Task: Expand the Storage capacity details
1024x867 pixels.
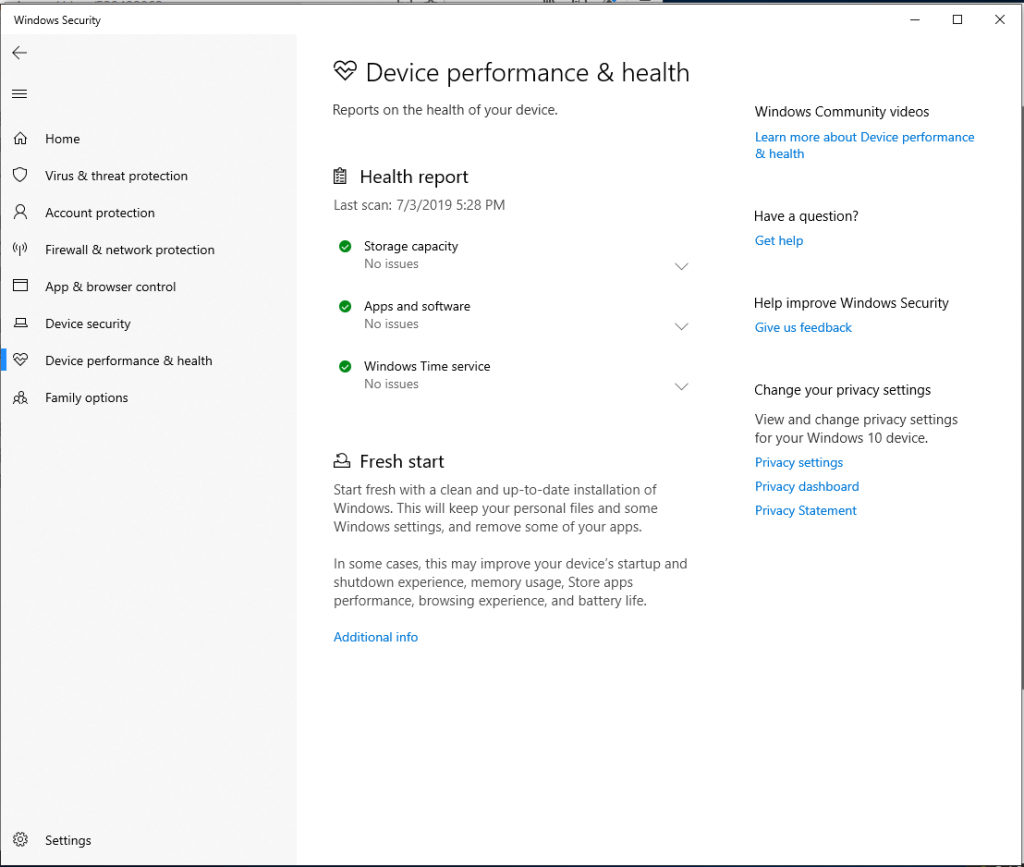Action: [x=681, y=266]
